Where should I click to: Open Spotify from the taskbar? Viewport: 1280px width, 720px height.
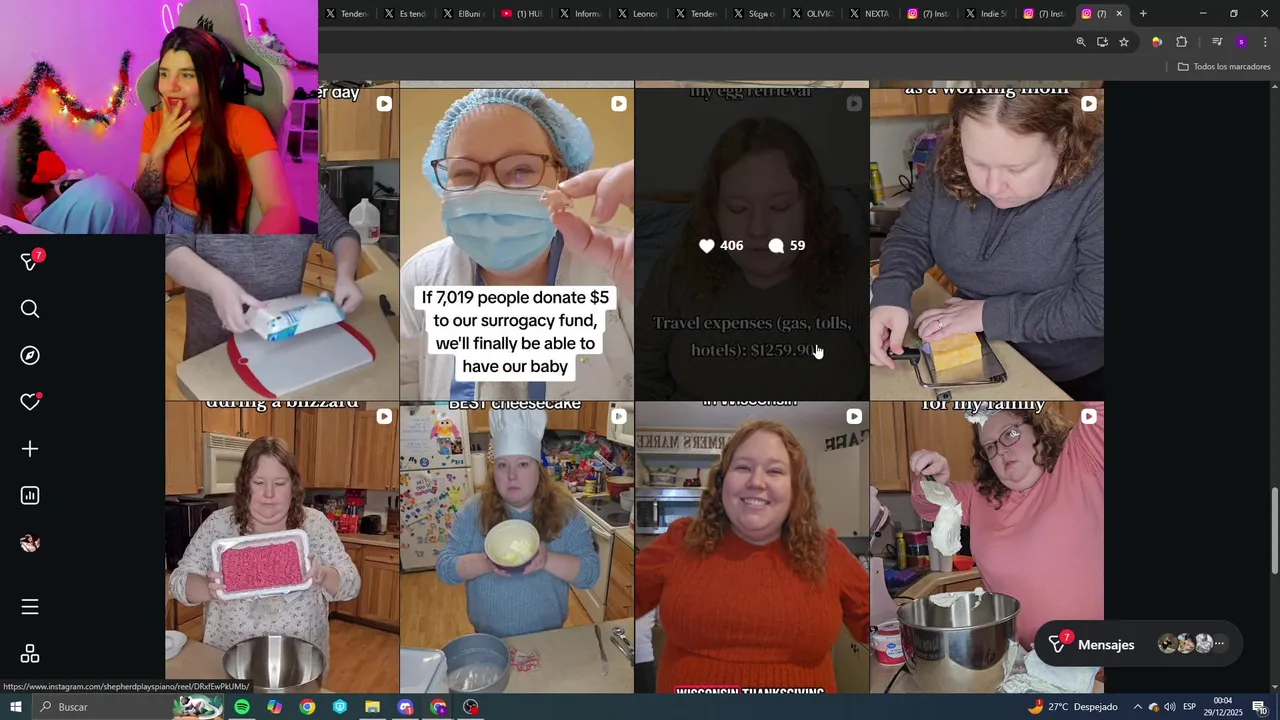pos(242,707)
